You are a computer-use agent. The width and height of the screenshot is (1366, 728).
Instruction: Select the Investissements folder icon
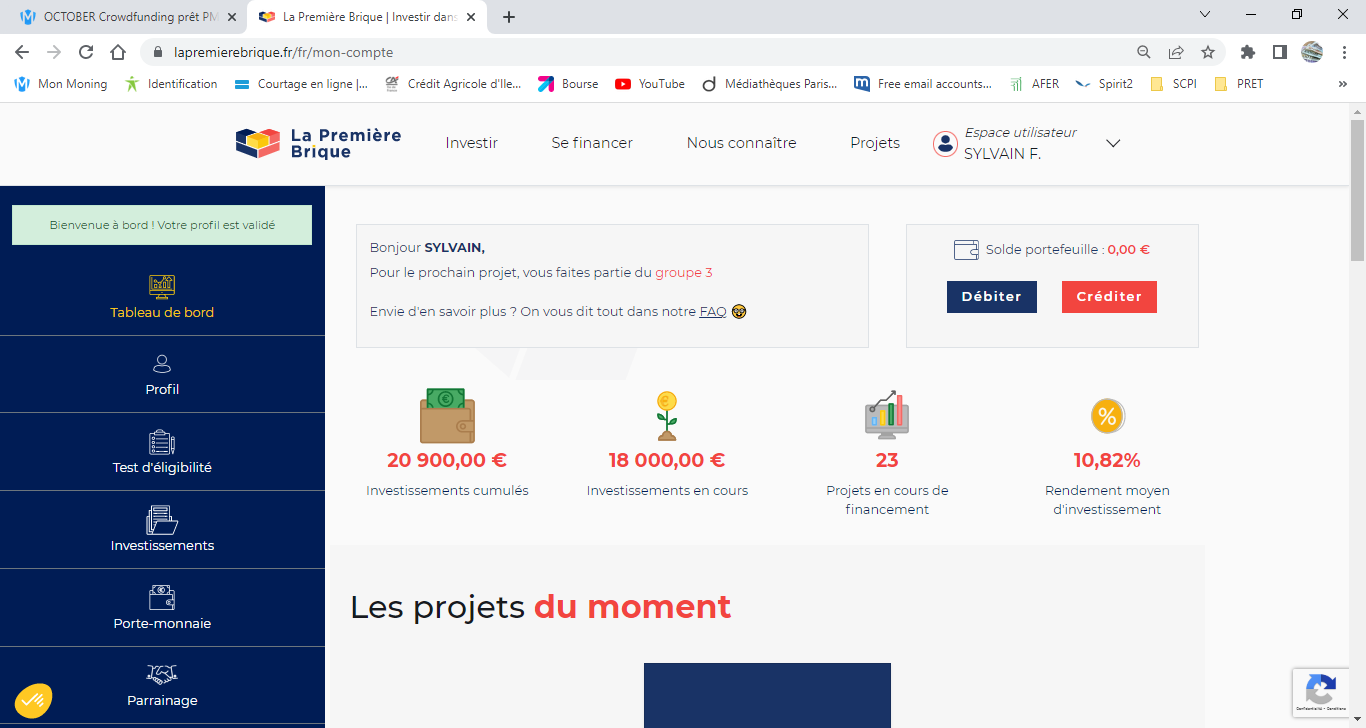tap(162, 520)
